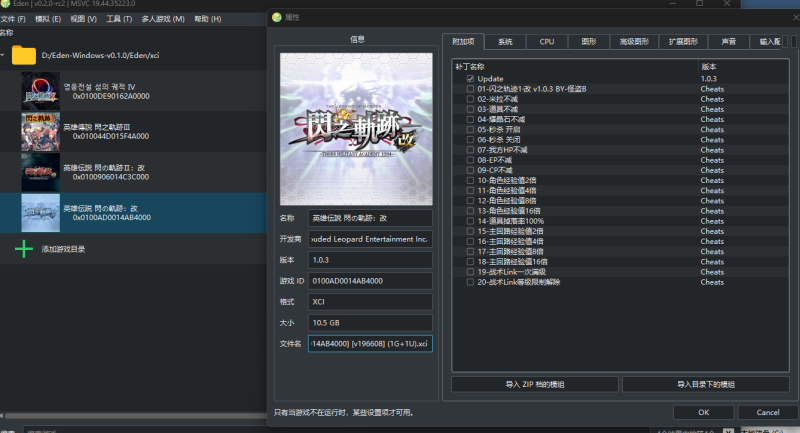
Task: Toggle the 05-秒杀 开启 cheat checkbox
Action: pos(470,130)
